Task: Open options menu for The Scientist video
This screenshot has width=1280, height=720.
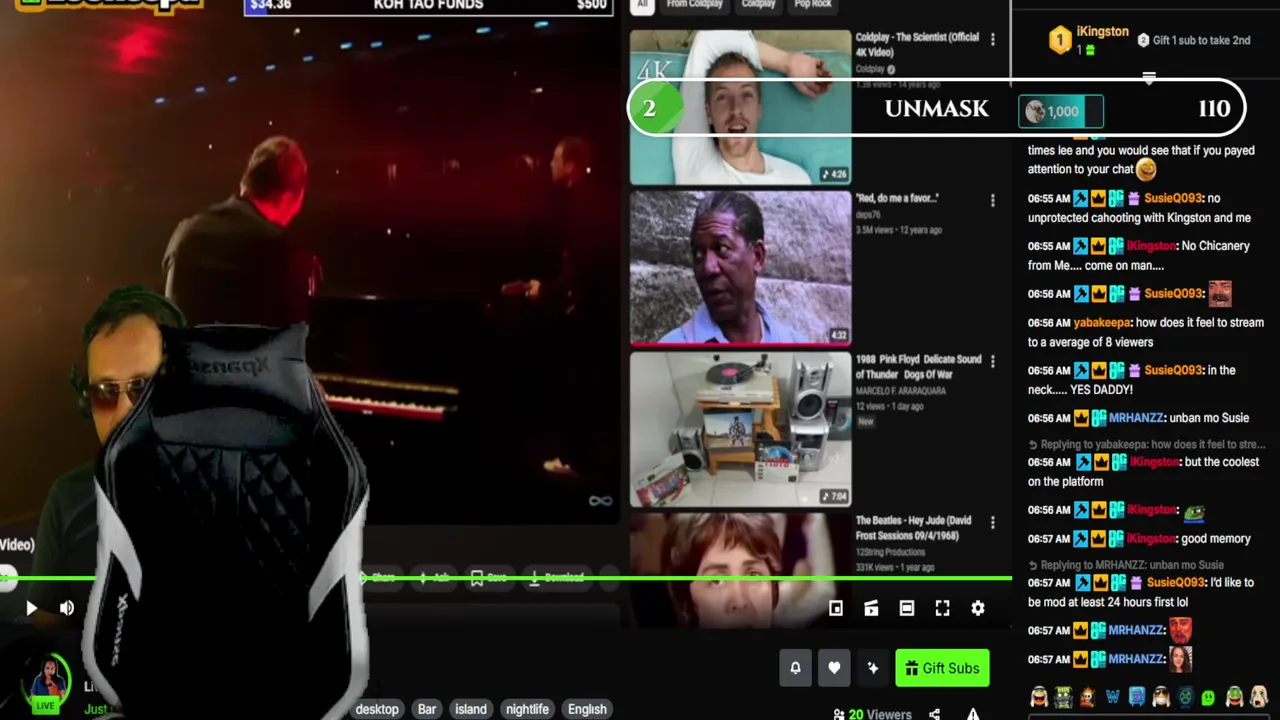Action: (x=992, y=39)
